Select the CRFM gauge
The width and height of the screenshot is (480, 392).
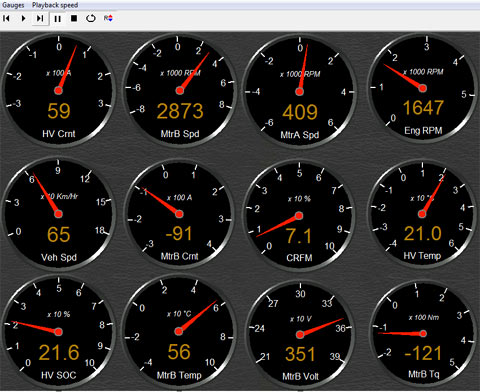point(299,215)
